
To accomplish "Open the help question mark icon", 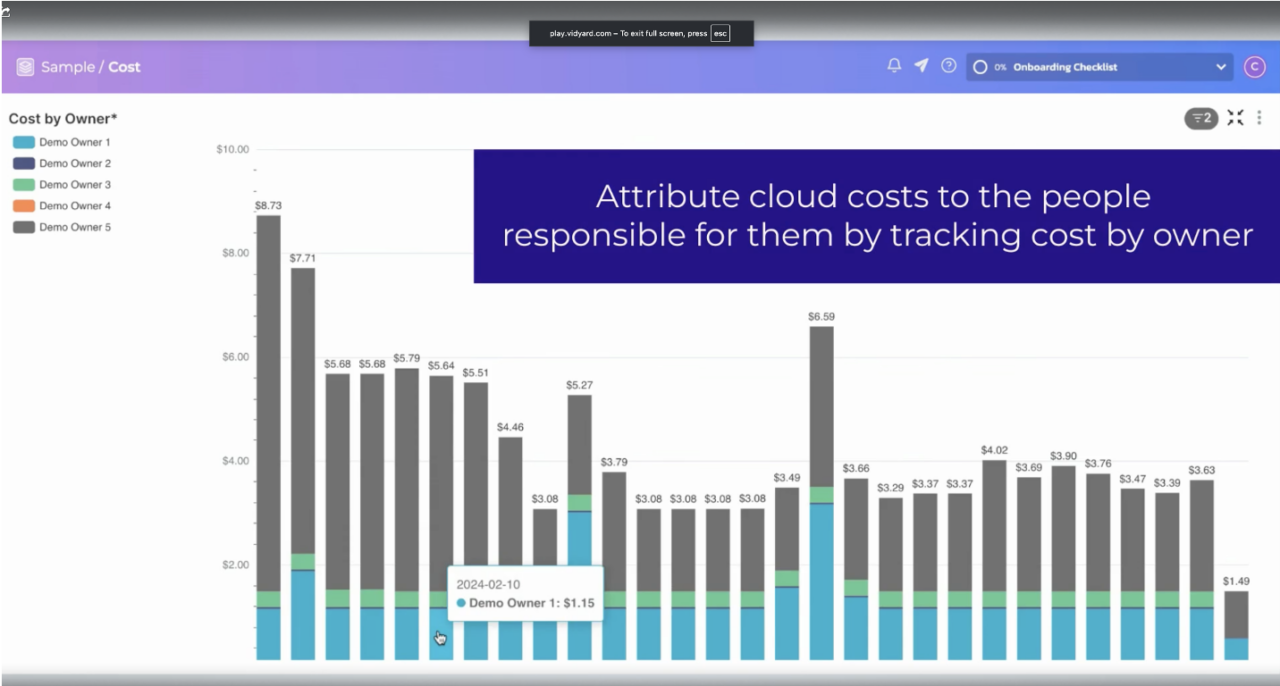I will 949,66.
